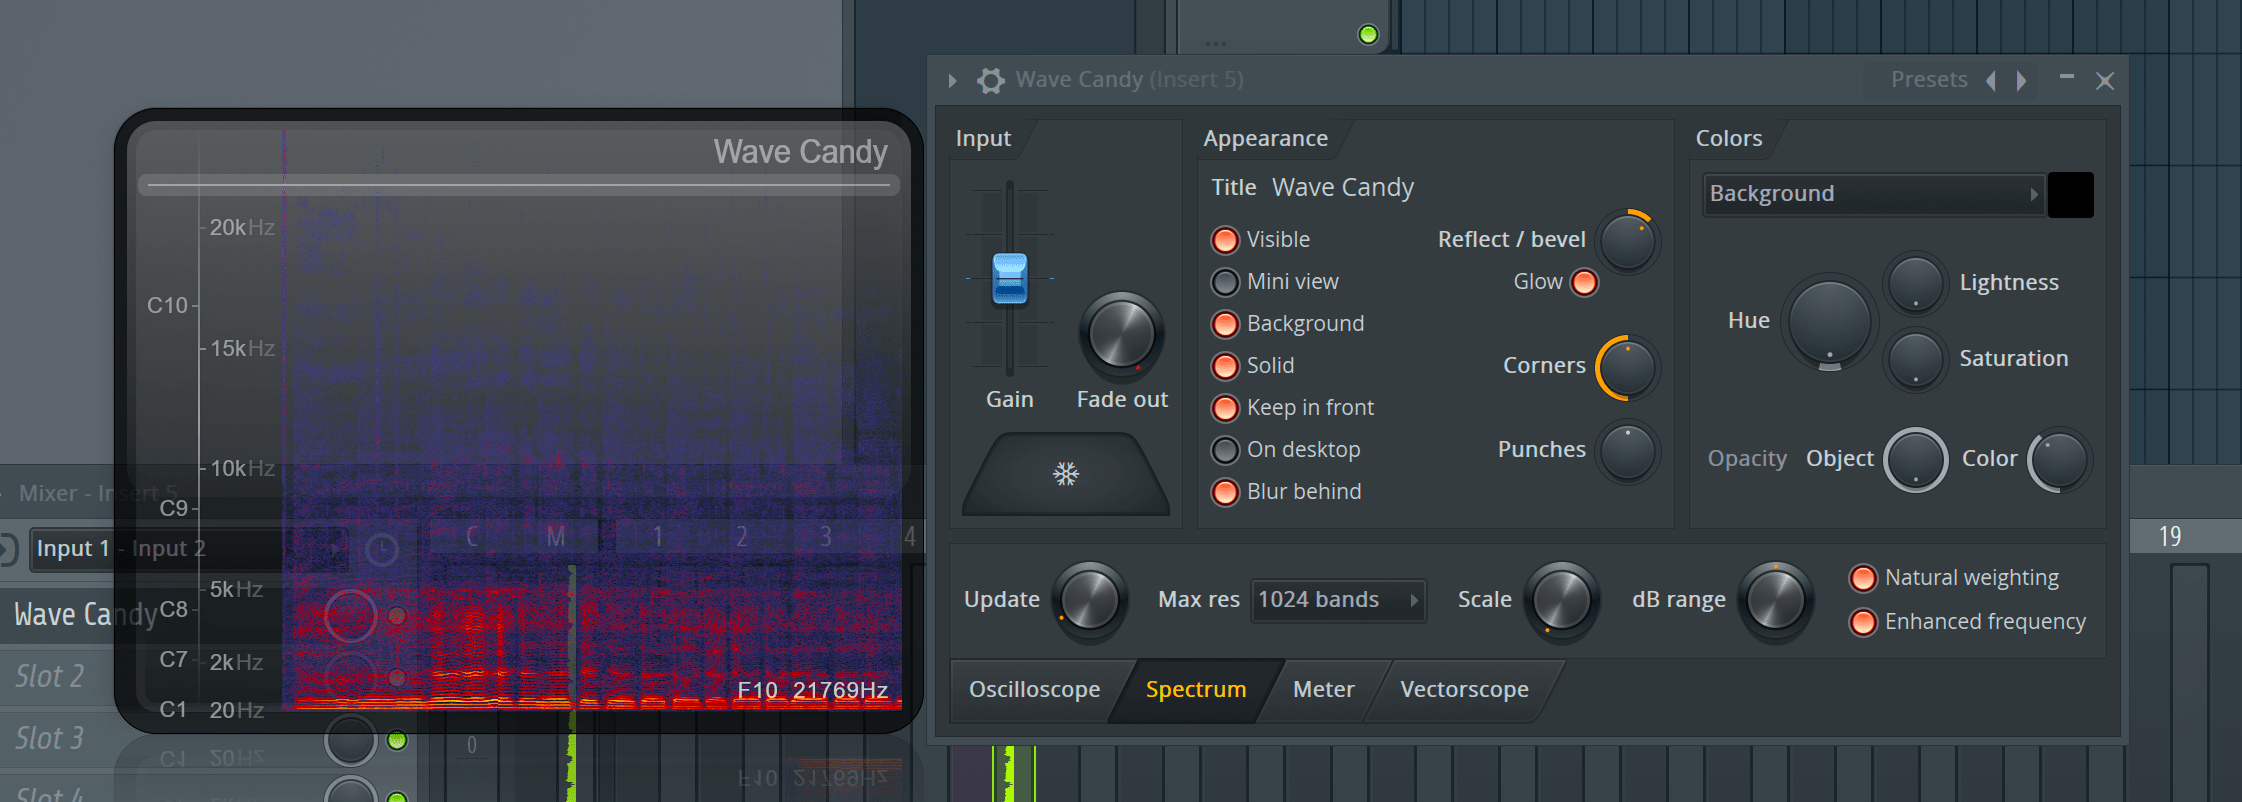This screenshot has height=802, width=2242.
Task: Enable the Mini view option
Action: point(1225,282)
